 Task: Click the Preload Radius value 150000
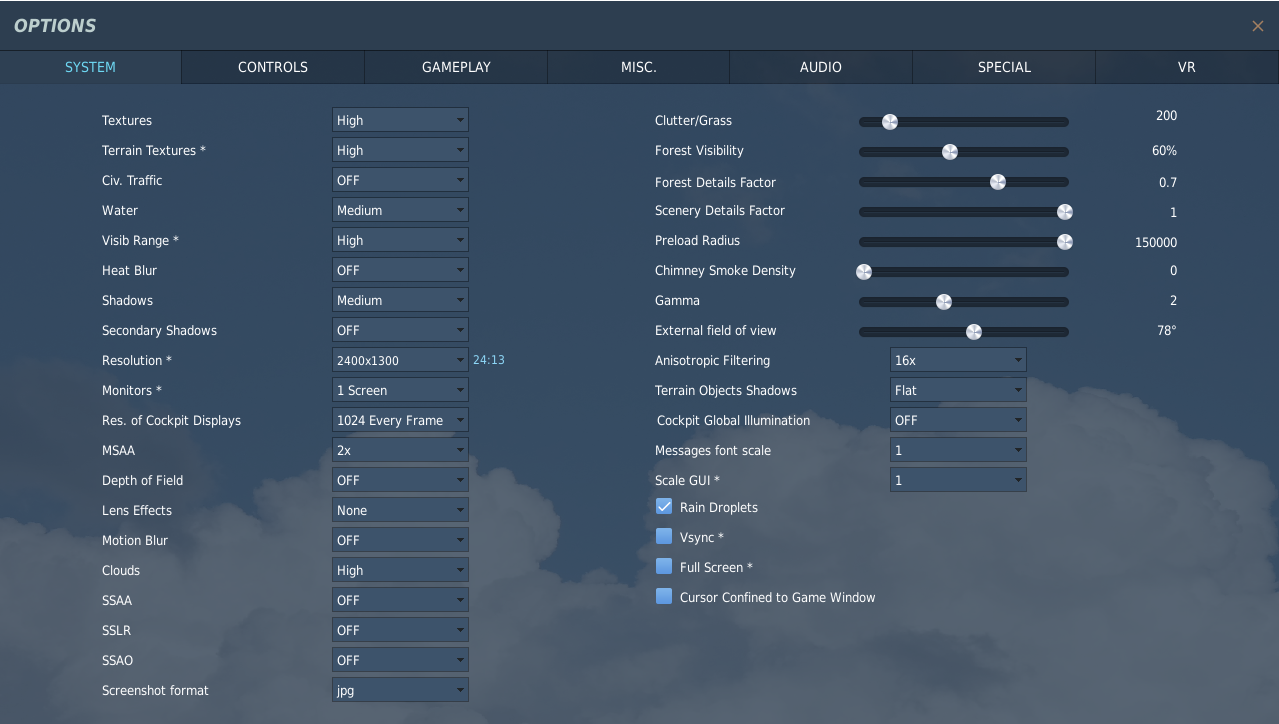(1156, 242)
